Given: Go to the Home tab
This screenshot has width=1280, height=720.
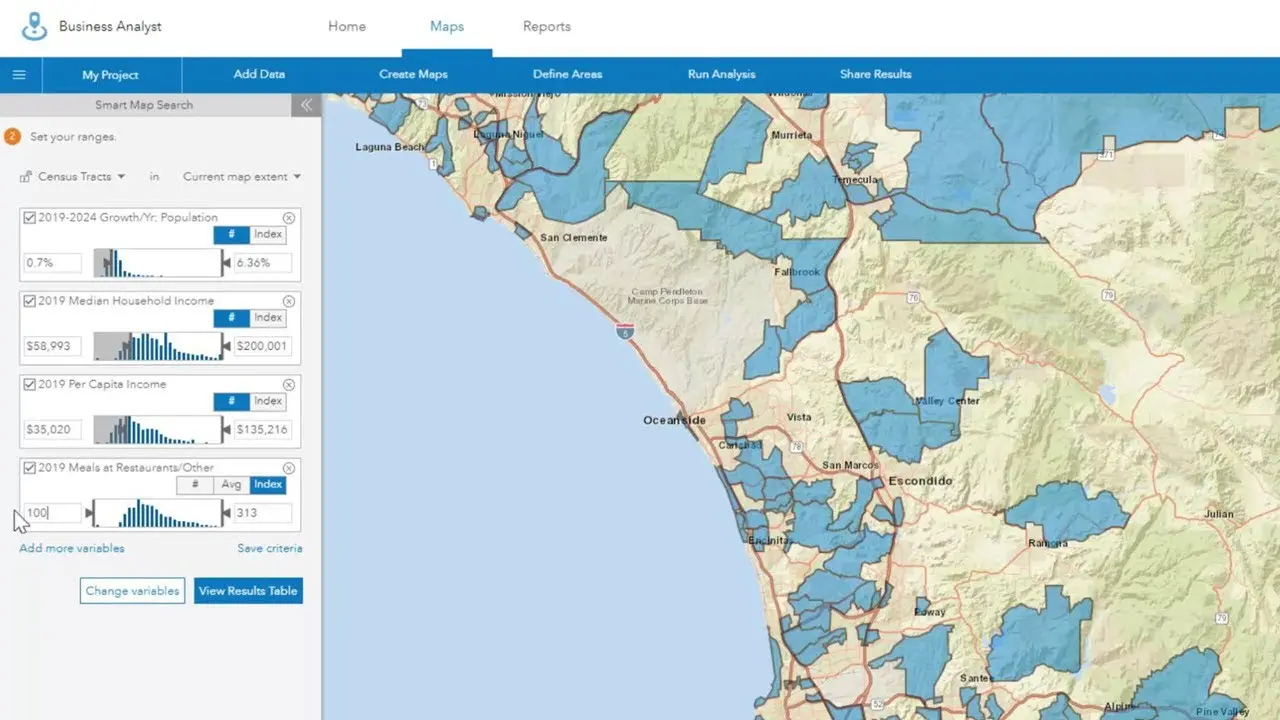Looking at the screenshot, I should click(347, 27).
